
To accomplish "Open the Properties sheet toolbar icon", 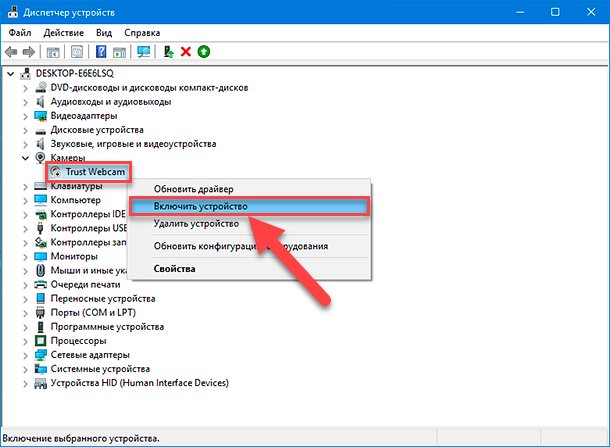I will [x=77, y=52].
